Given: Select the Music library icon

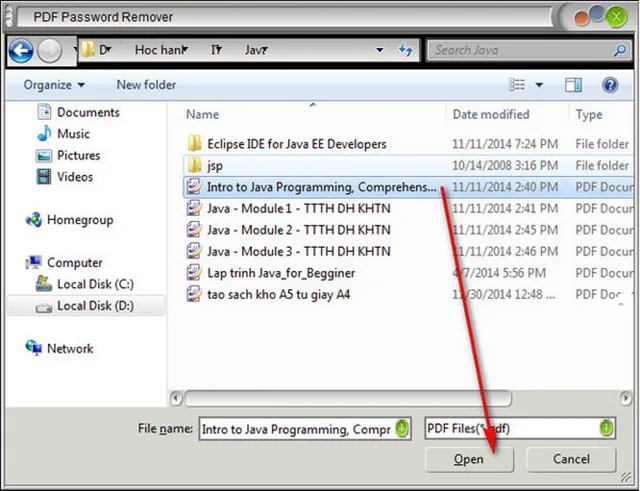Looking at the screenshot, I should pos(44,134).
